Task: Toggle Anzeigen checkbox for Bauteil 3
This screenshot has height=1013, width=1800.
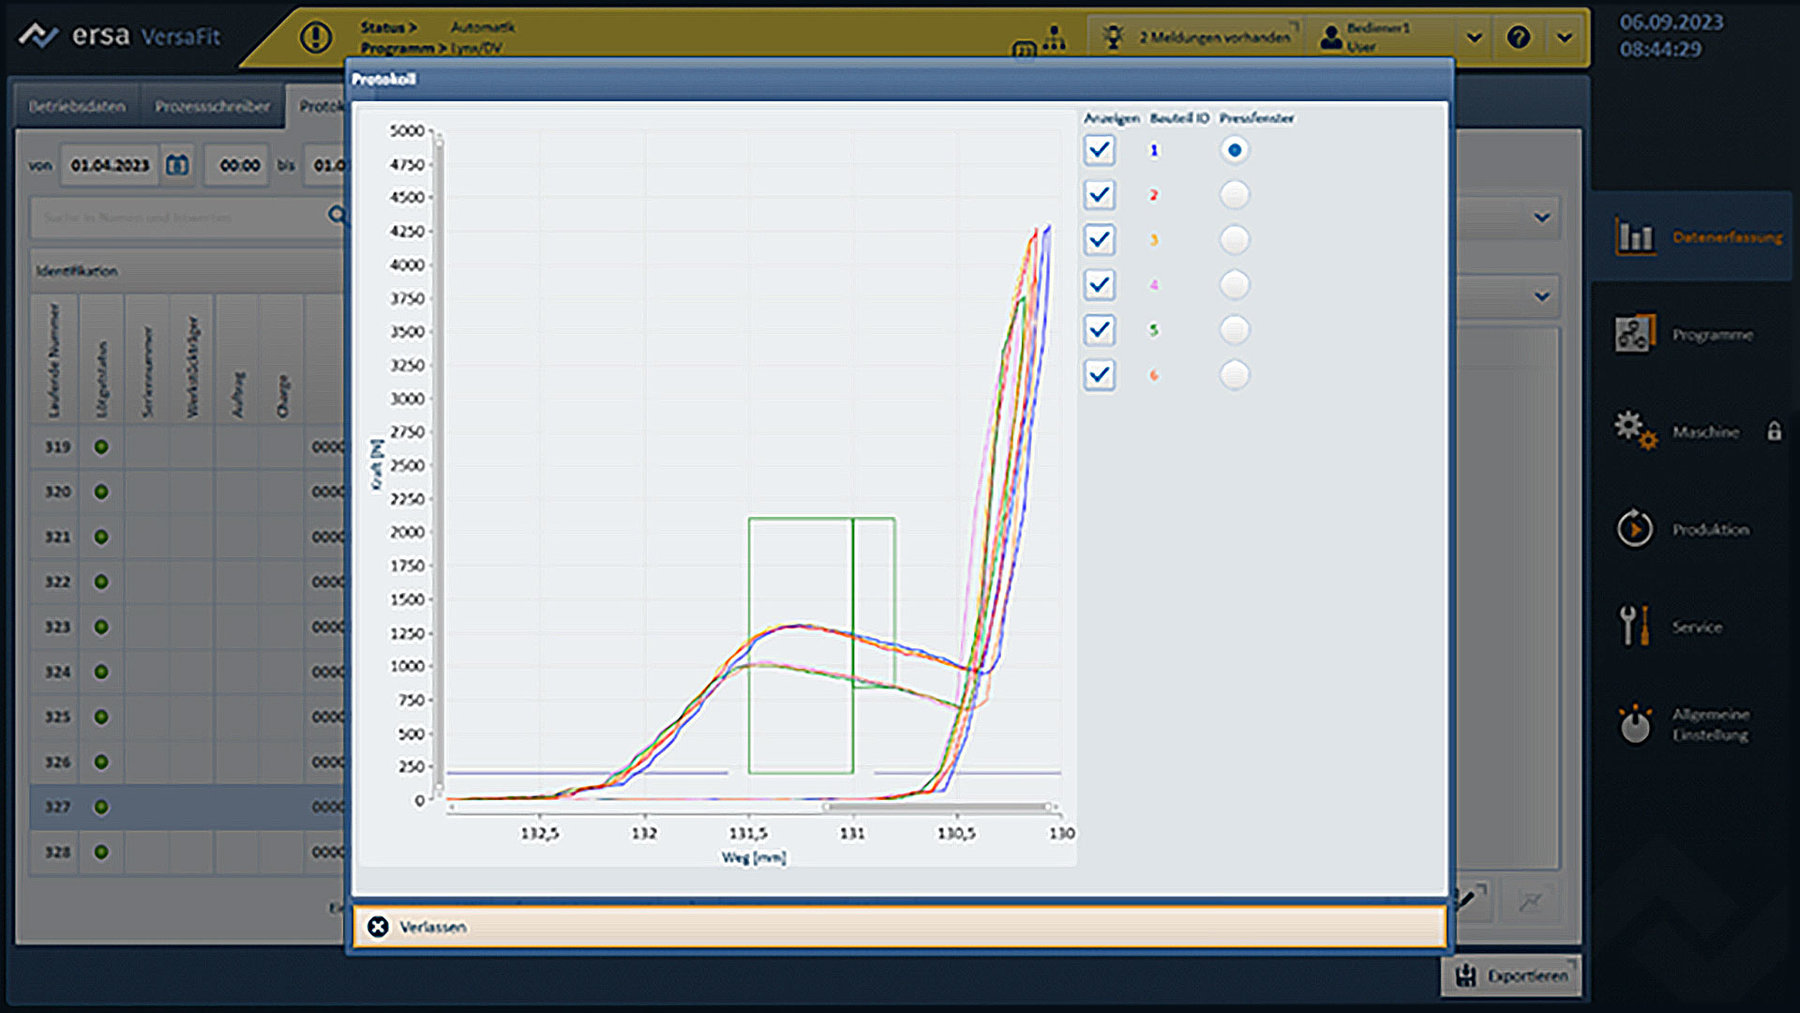Action: [x=1099, y=240]
